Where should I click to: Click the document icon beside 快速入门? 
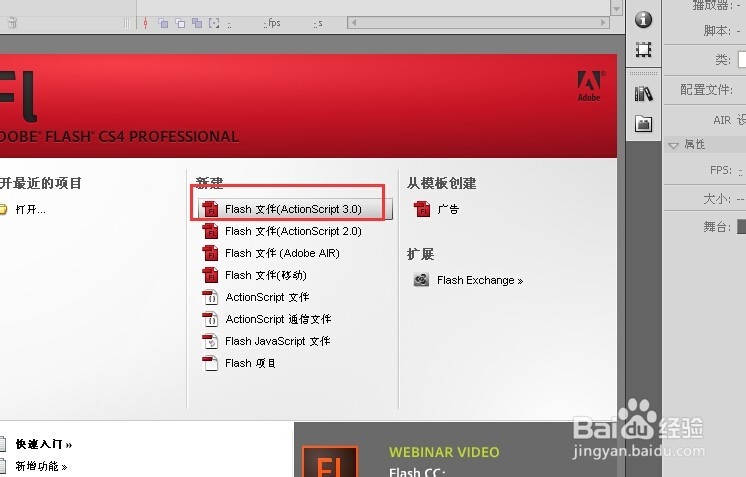click(x=3, y=444)
